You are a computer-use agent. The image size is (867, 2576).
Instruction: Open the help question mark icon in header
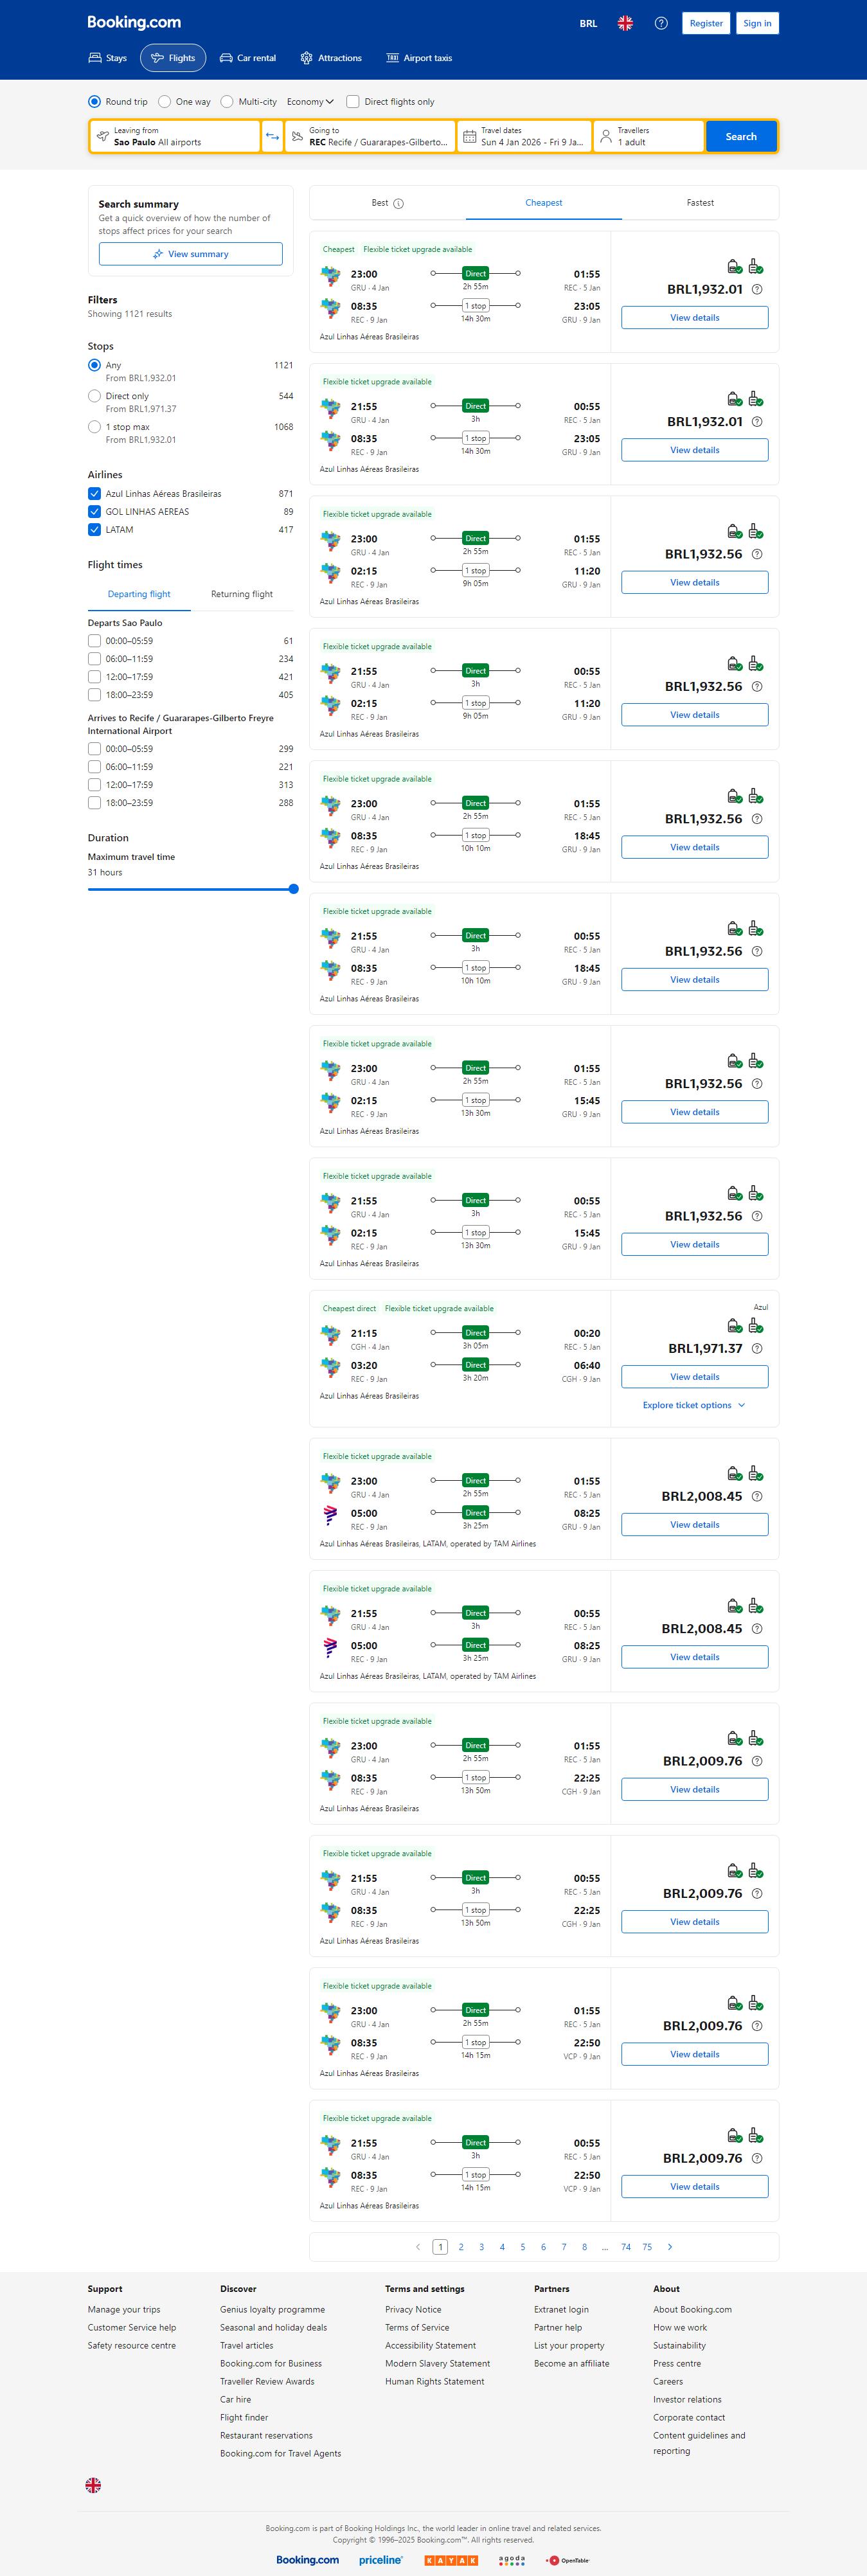tap(661, 23)
